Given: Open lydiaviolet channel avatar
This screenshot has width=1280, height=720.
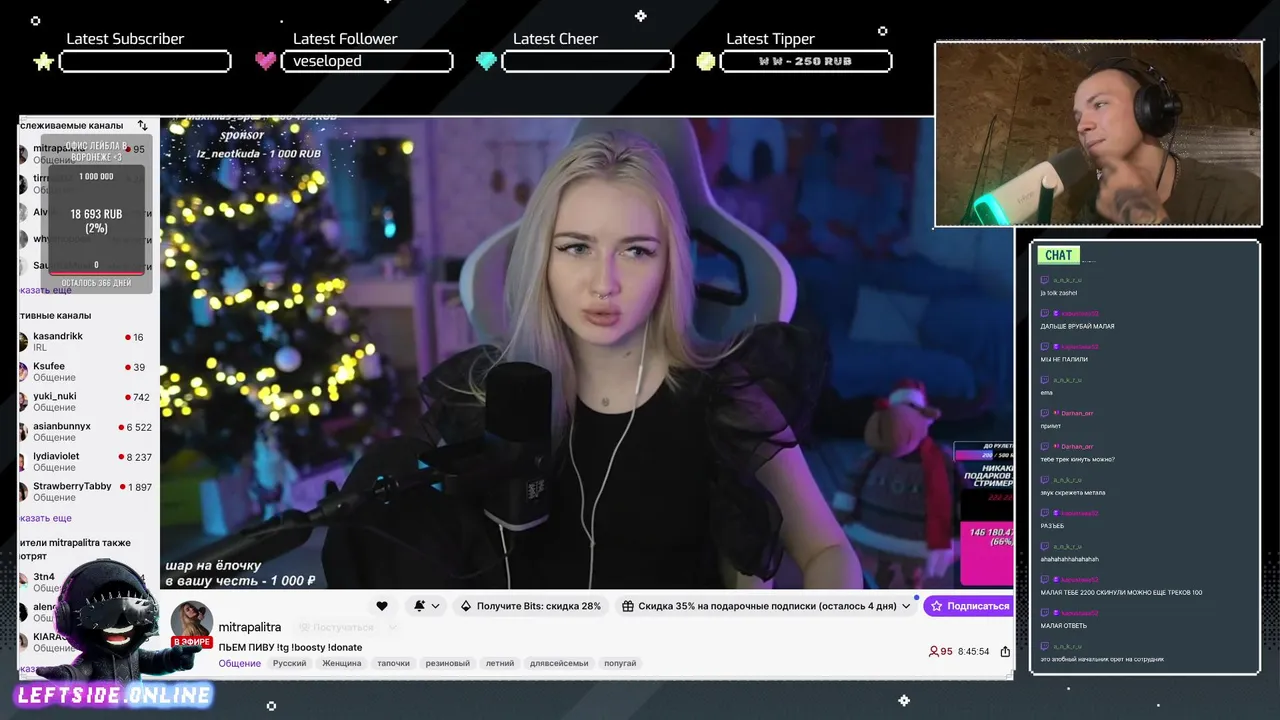Looking at the screenshot, I should [24, 462].
